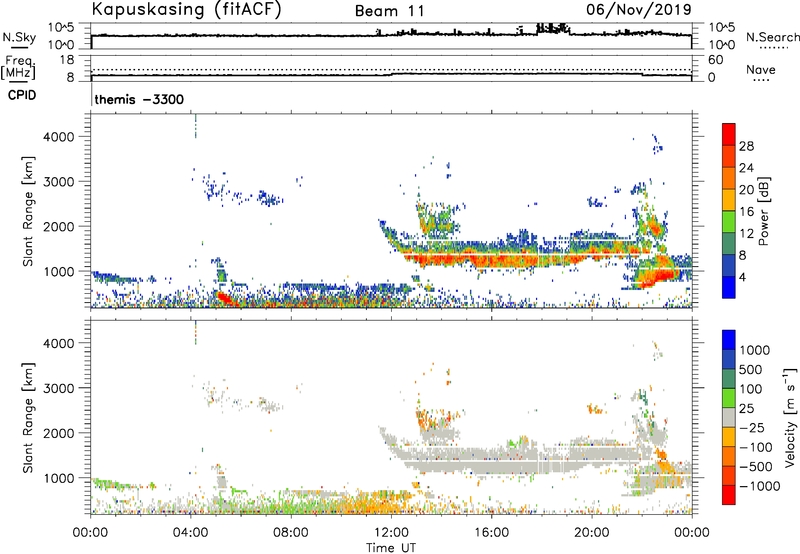Screen dimensions: 800x554
Task: Click the N.Search legend label
Action: tap(773, 37)
